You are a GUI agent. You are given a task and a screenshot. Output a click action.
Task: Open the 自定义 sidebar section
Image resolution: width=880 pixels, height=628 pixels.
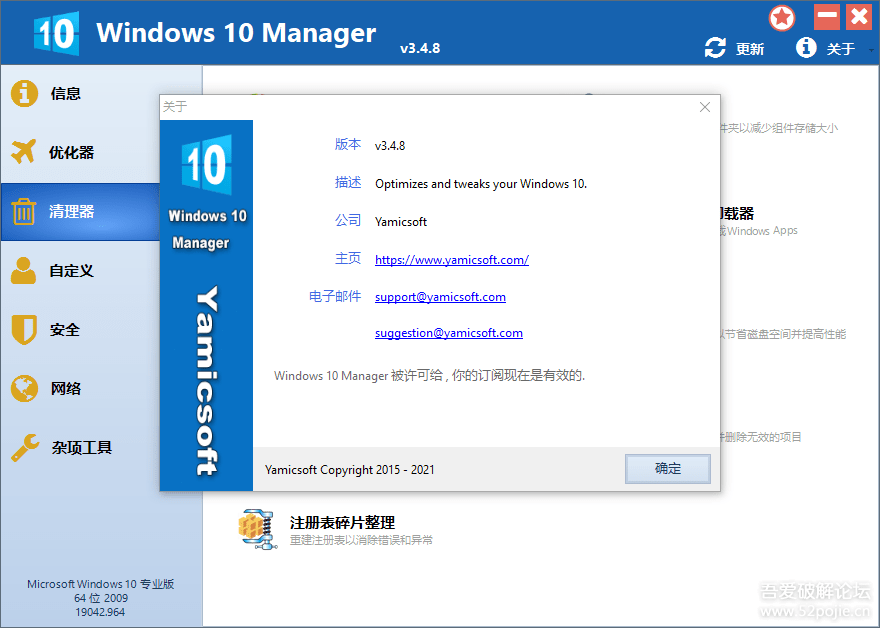(71, 271)
